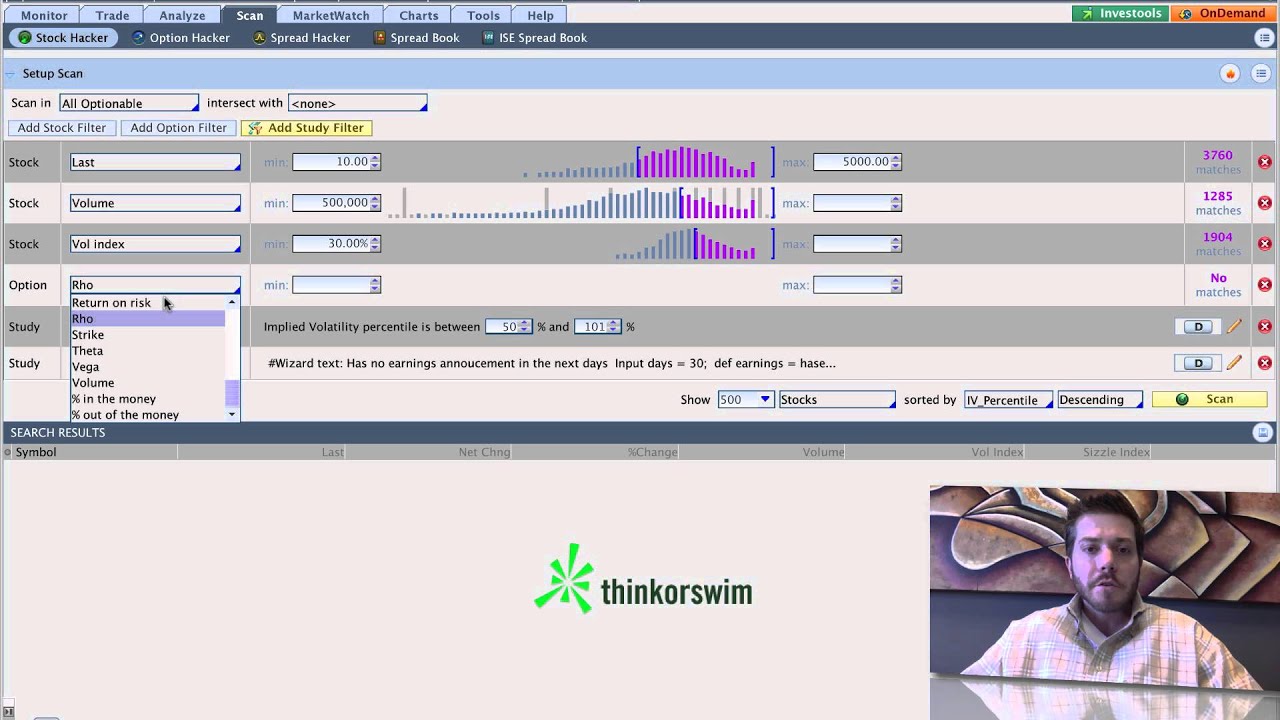Image resolution: width=1280 pixels, height=720 pixels.
Task: Switch to the Monitor tab
Action: [44, 15]
